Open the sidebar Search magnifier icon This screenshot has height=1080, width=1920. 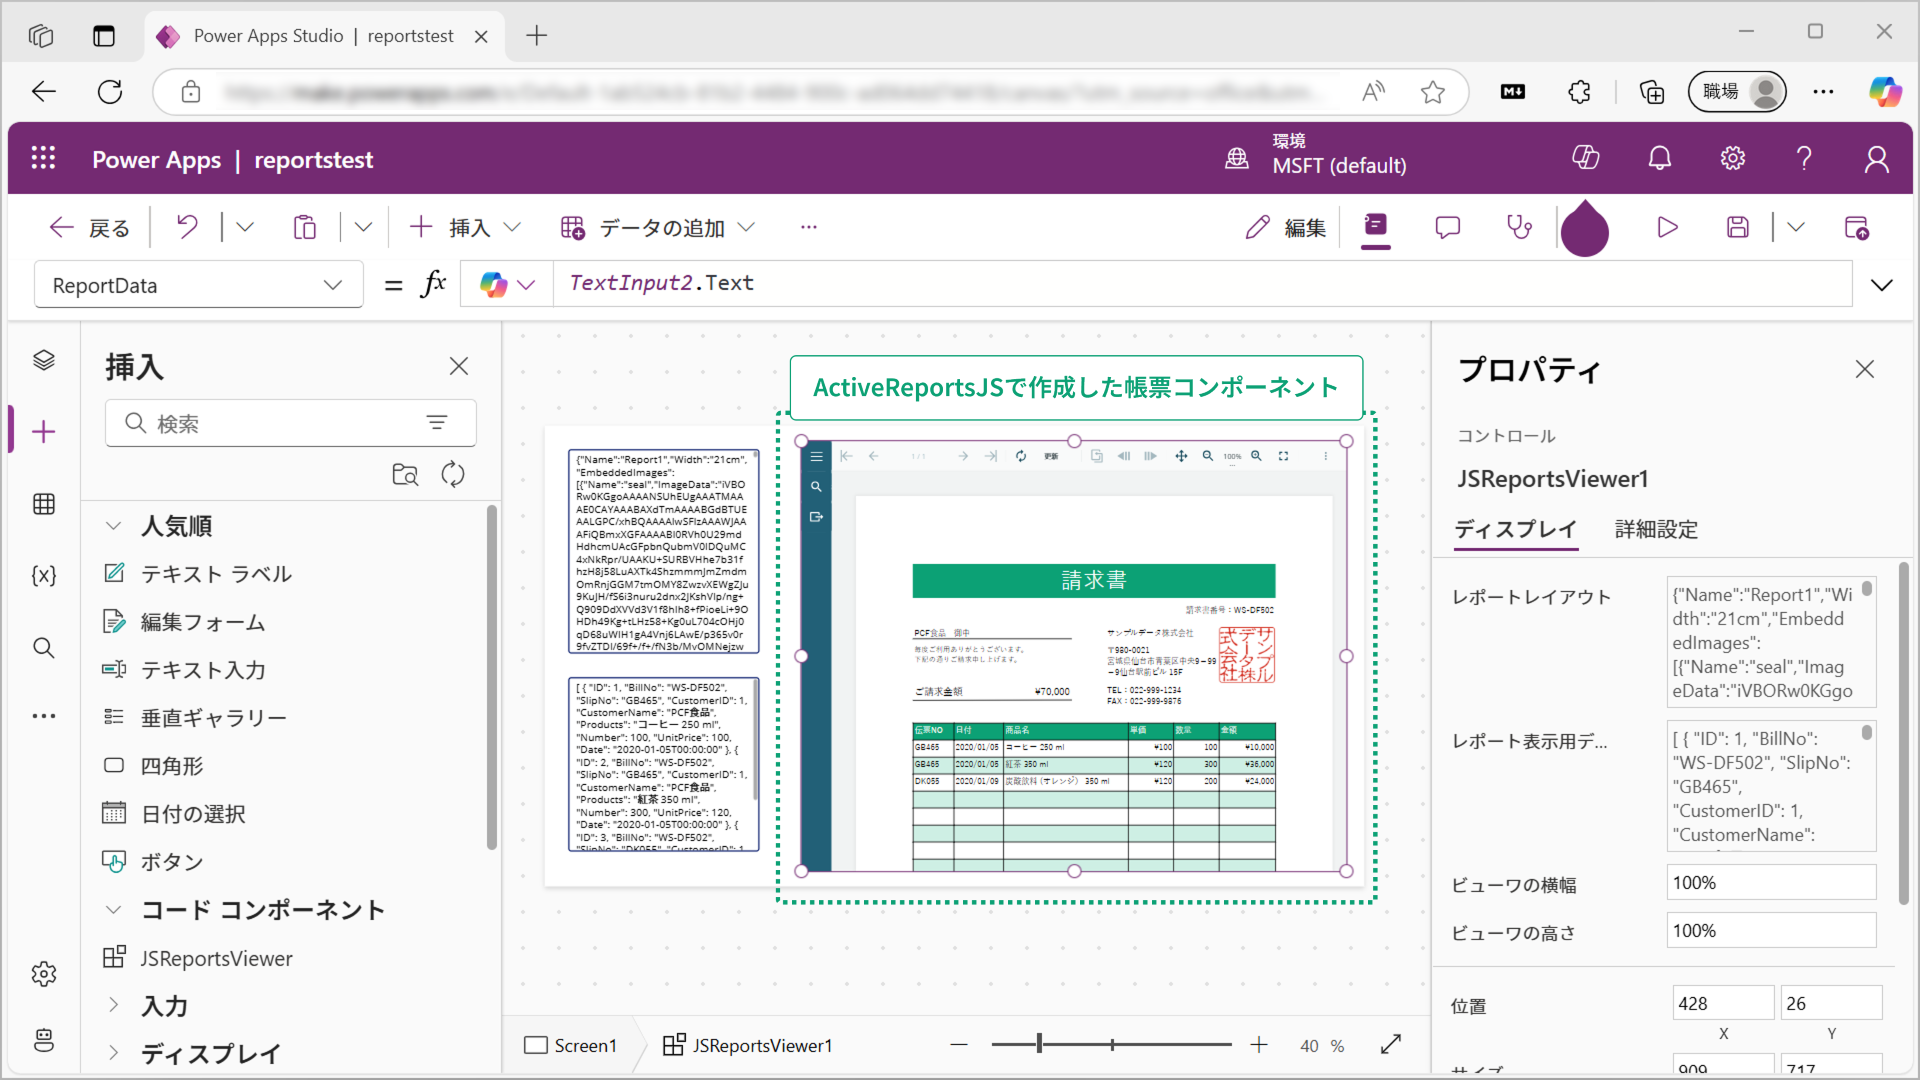(44, 648)
